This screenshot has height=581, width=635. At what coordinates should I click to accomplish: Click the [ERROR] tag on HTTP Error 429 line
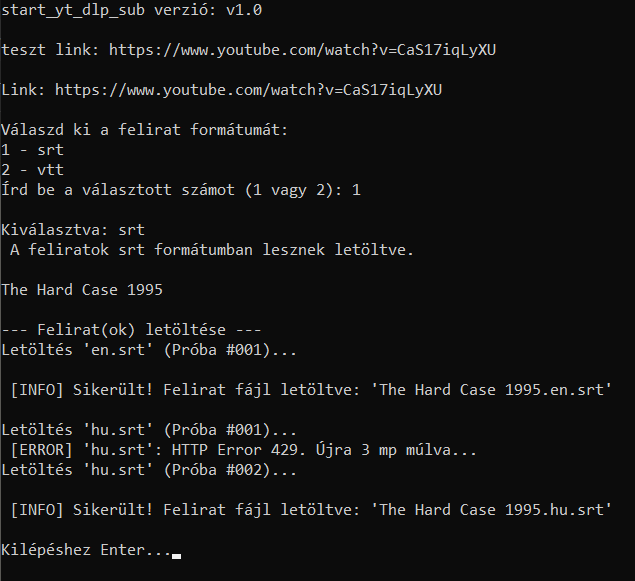(42, 450)
